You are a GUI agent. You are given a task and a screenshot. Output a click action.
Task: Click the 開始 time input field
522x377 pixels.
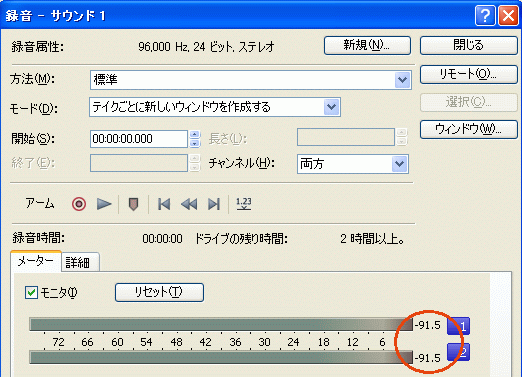[x=139, y=139]
